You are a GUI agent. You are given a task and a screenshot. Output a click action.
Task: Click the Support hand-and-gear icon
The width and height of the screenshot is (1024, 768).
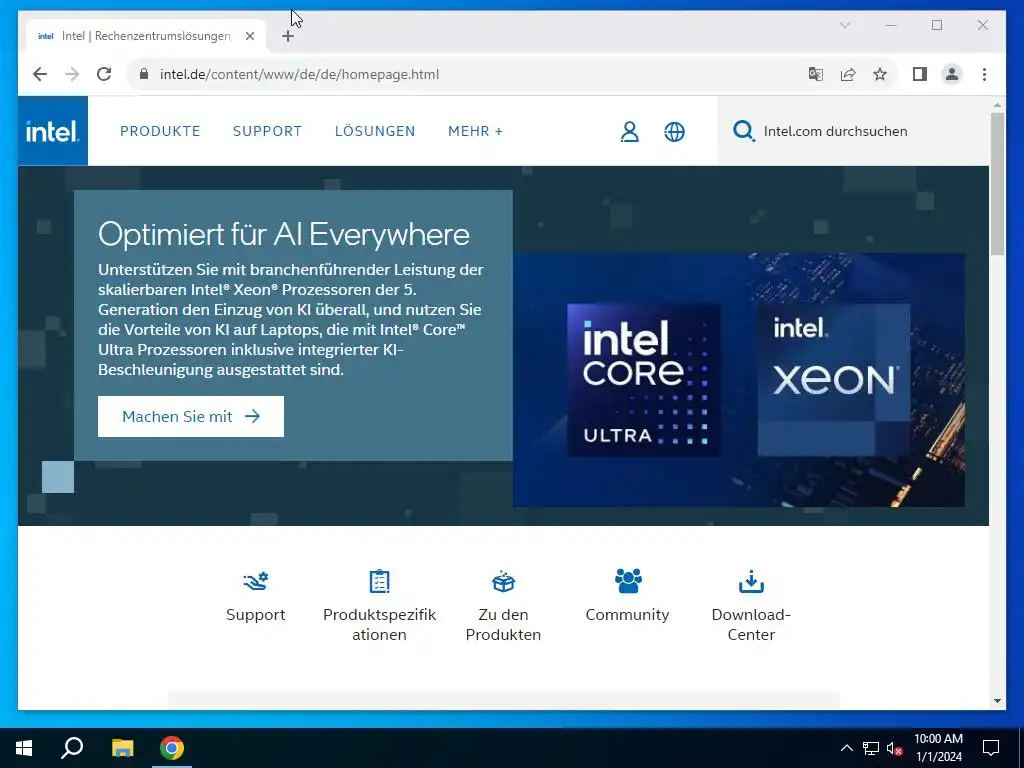point(255,581)
